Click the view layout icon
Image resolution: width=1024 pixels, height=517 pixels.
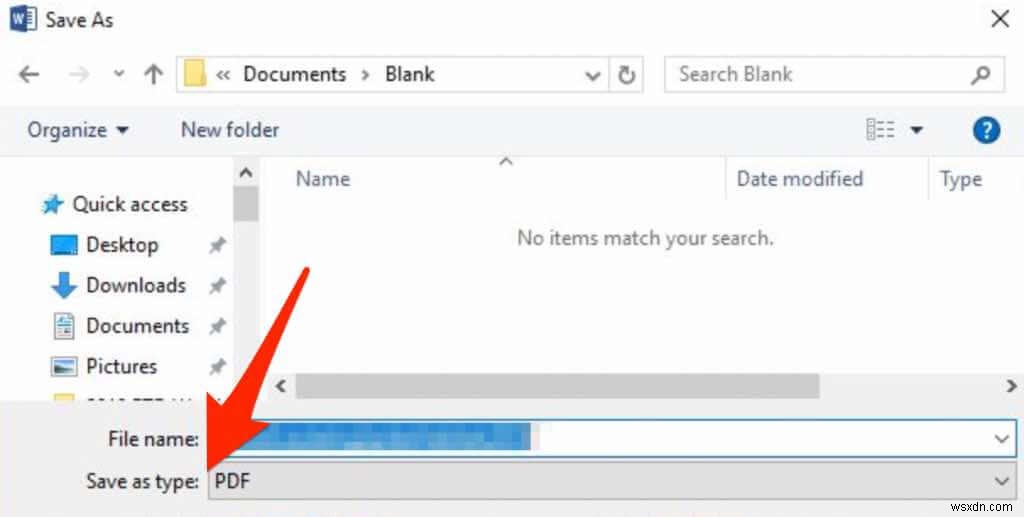880,130
